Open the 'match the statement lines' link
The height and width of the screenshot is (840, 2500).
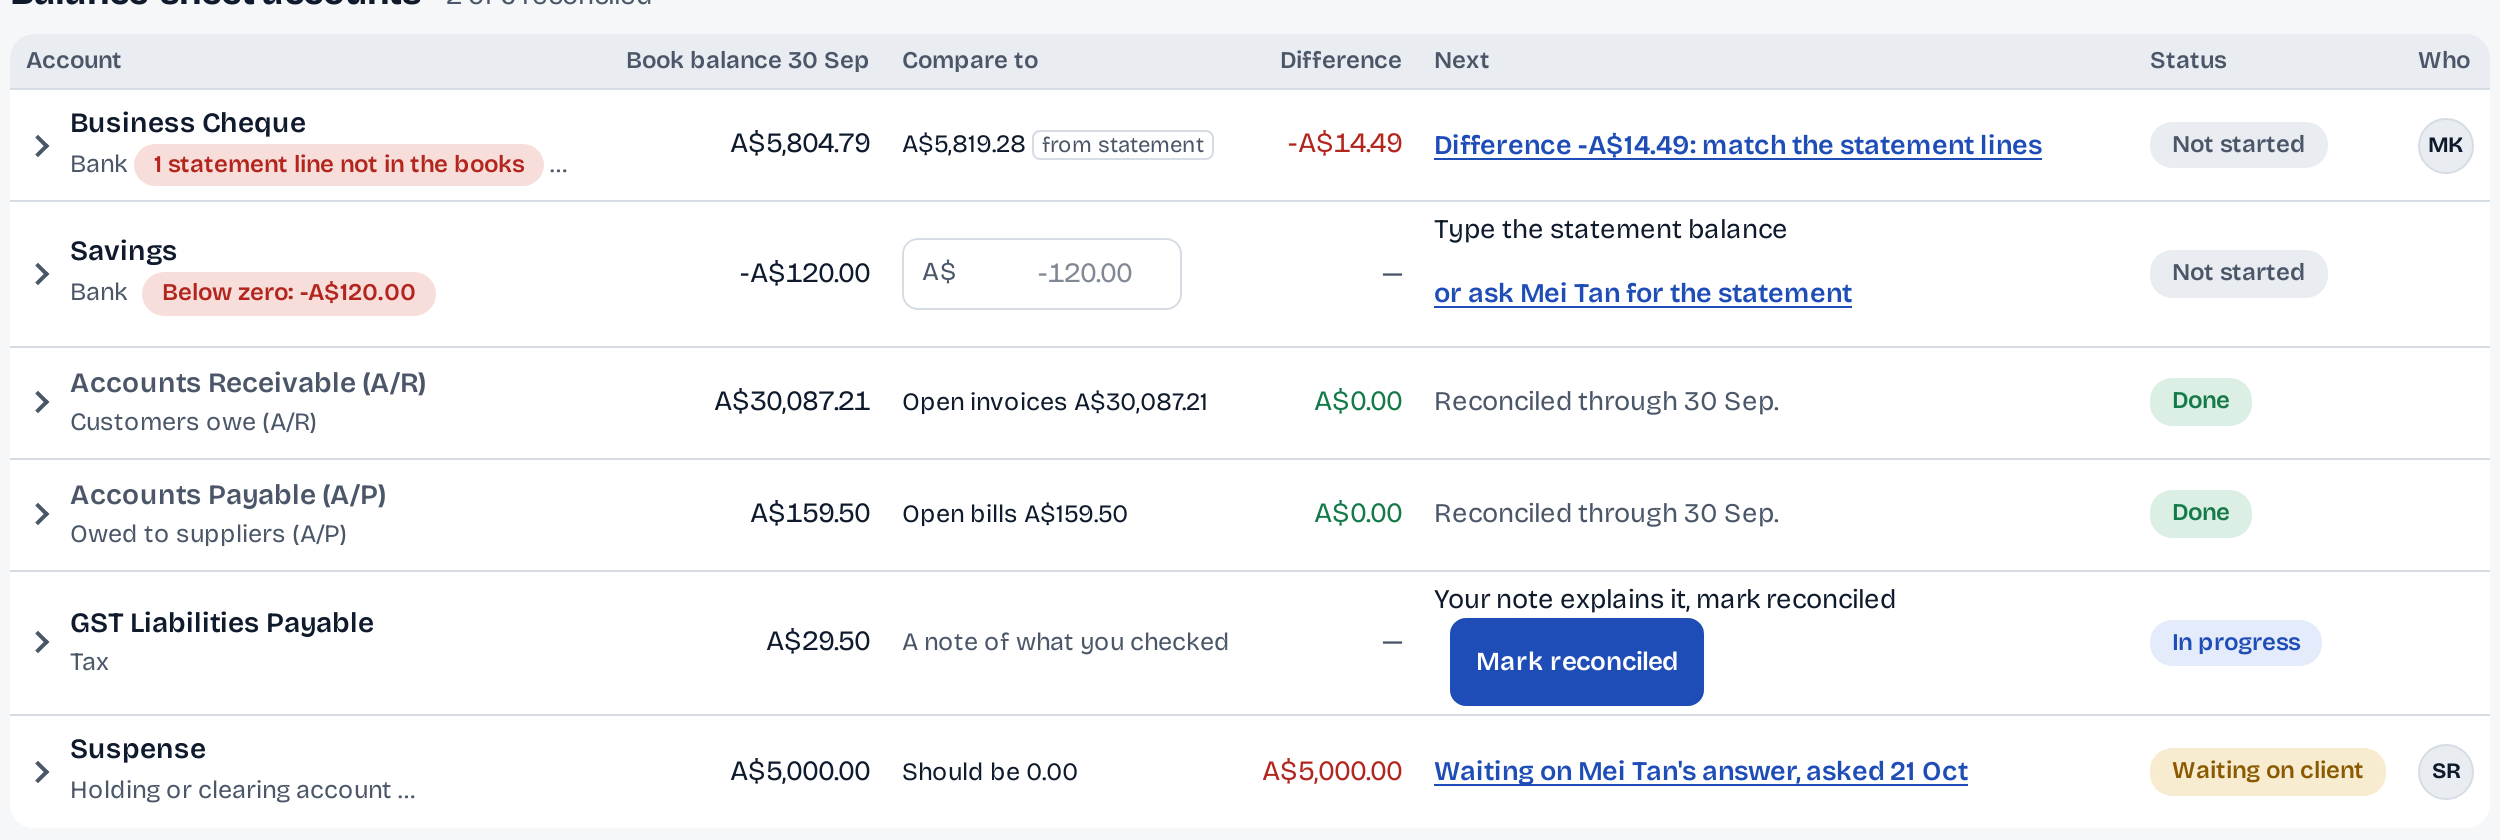(x=1738, y=145)
